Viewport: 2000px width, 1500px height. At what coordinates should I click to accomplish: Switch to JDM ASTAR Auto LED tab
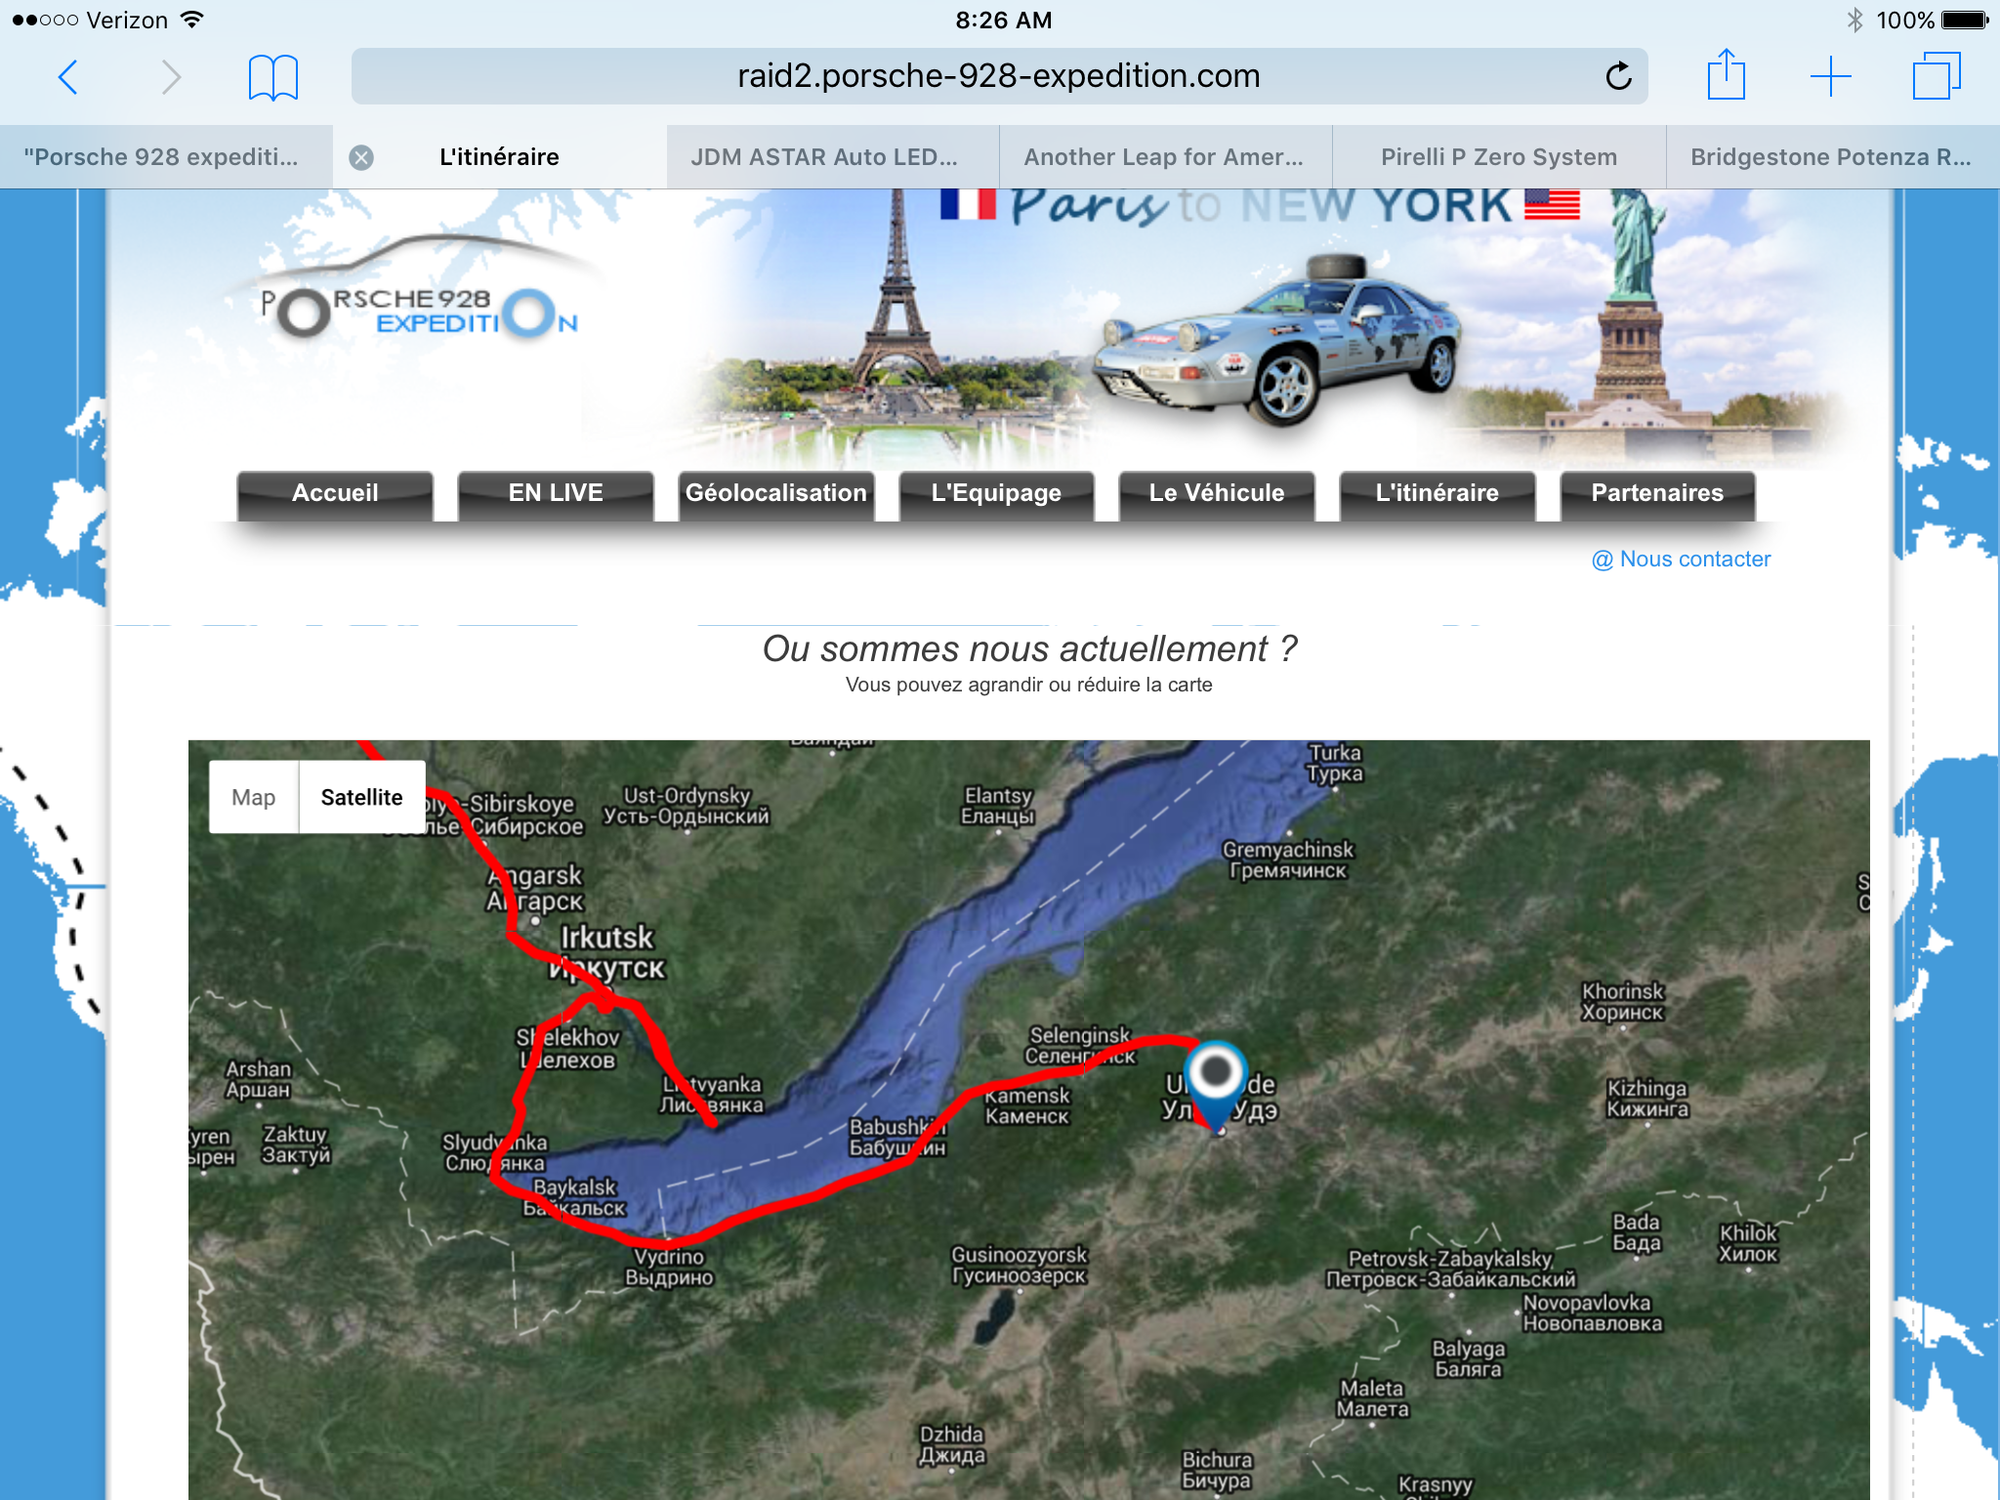(823, 157)
